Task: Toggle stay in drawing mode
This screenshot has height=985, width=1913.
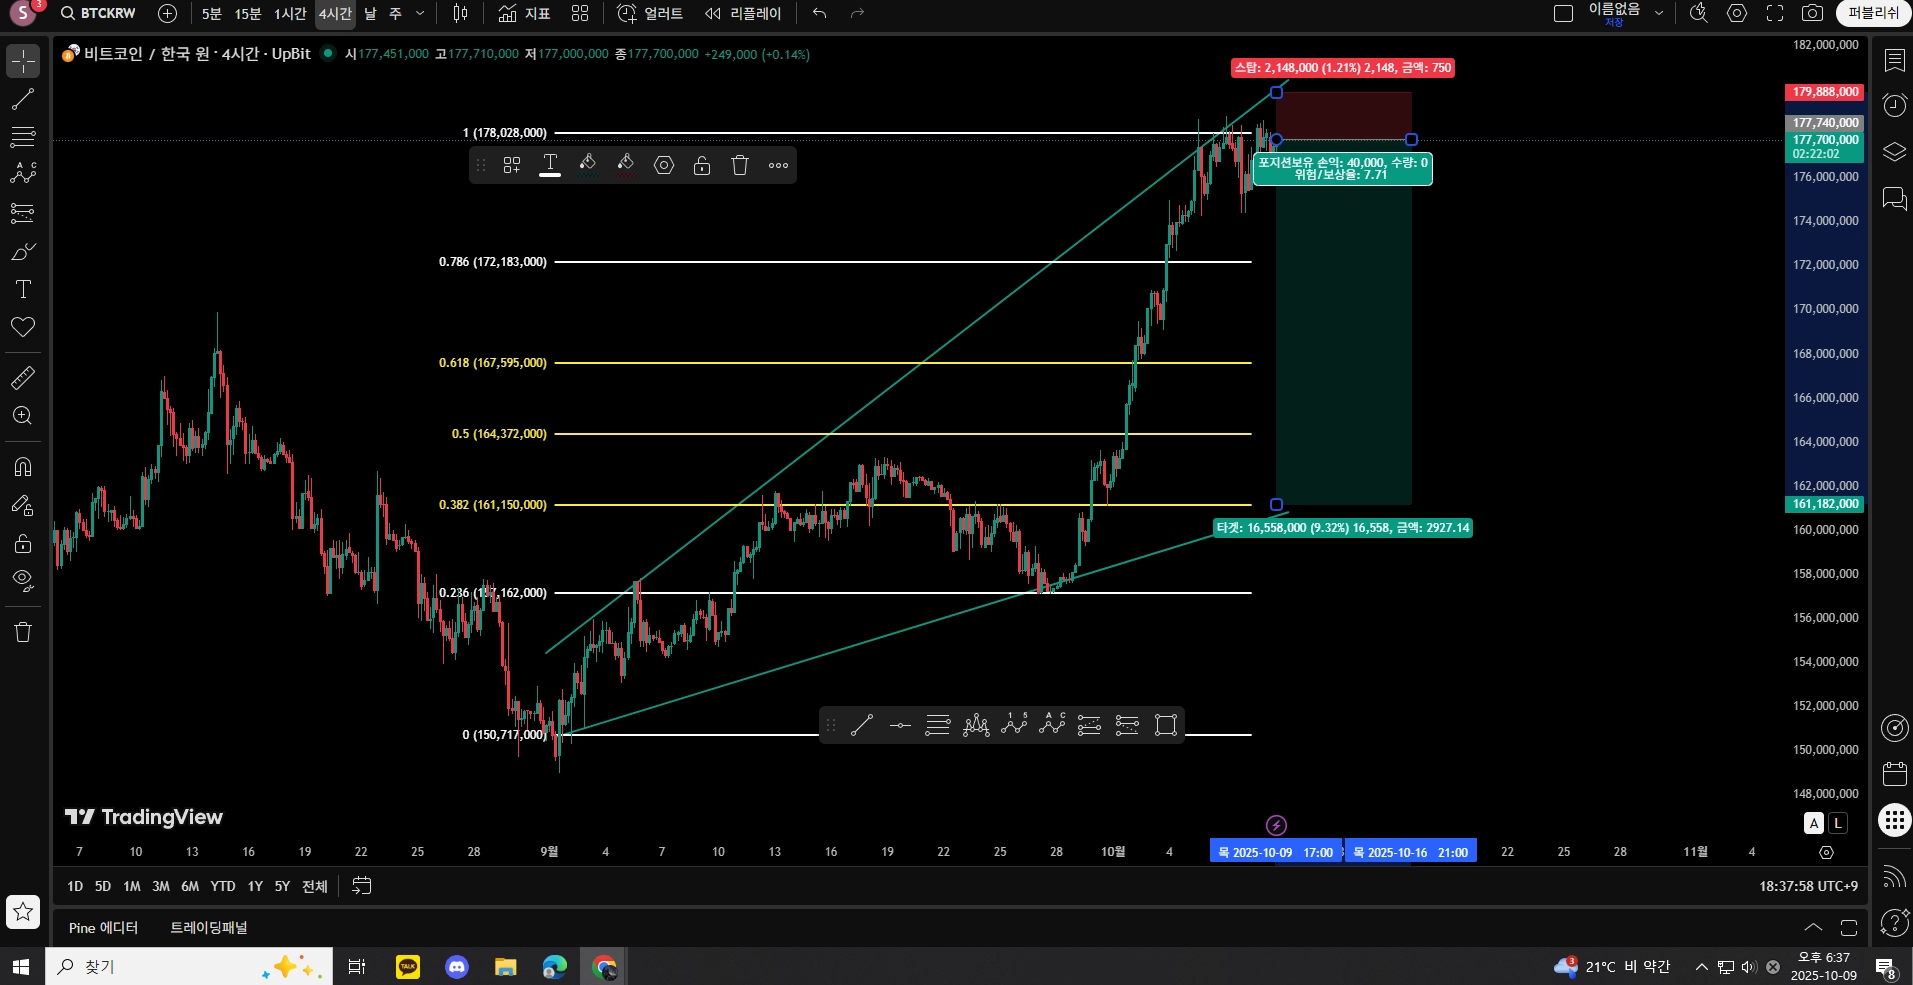Action: coord(23,505)
